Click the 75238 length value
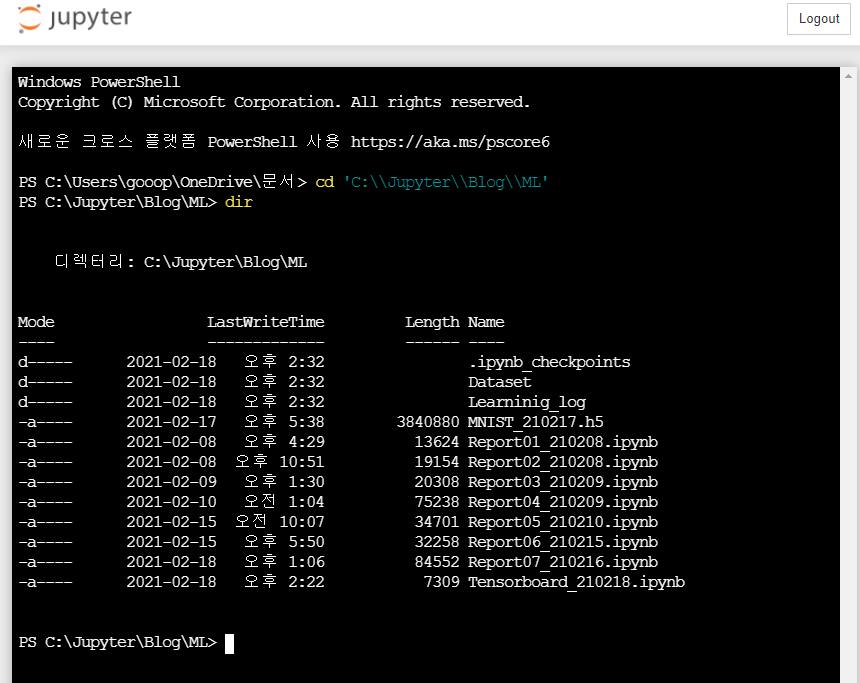 [437, 502]
